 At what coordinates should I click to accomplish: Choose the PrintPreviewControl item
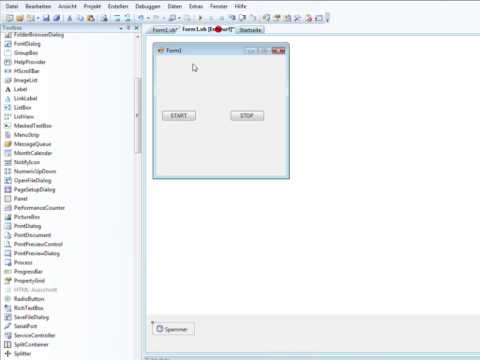click(x=38, y=244)
